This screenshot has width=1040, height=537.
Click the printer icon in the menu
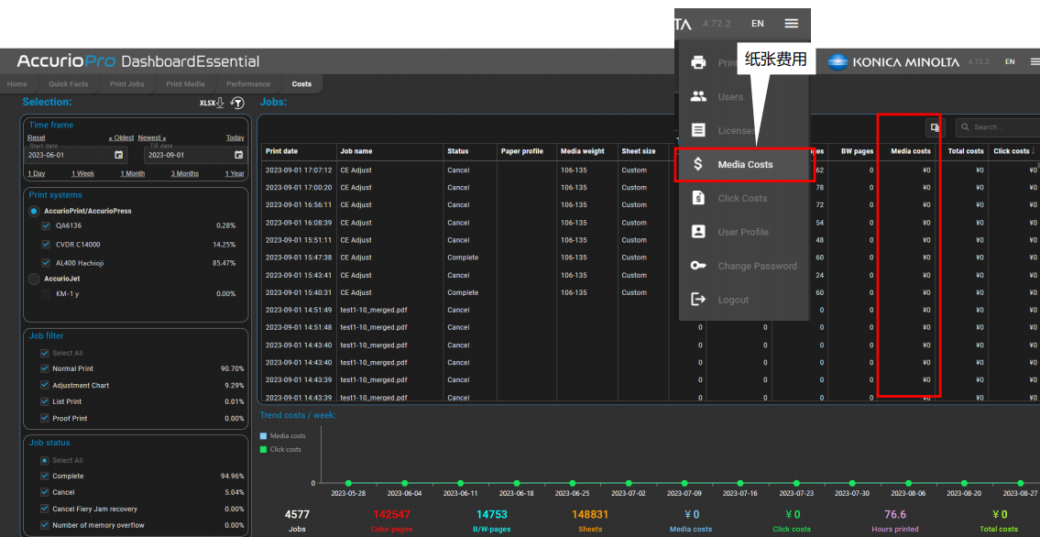(x=698, y=63)
